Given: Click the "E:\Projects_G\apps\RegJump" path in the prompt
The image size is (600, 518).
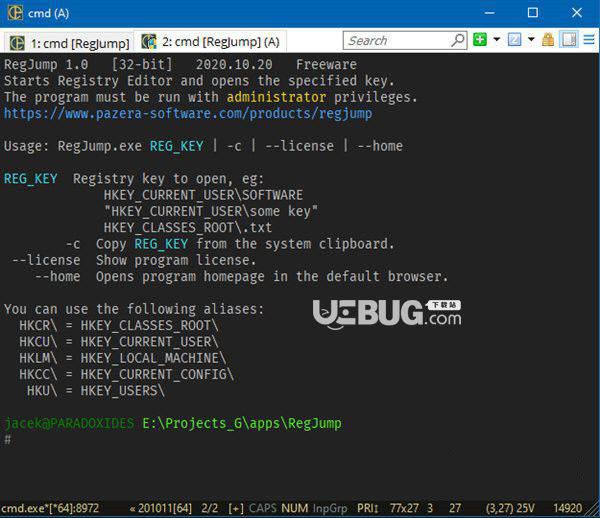Looking at the screenshot, I should [x=242, y=424].
